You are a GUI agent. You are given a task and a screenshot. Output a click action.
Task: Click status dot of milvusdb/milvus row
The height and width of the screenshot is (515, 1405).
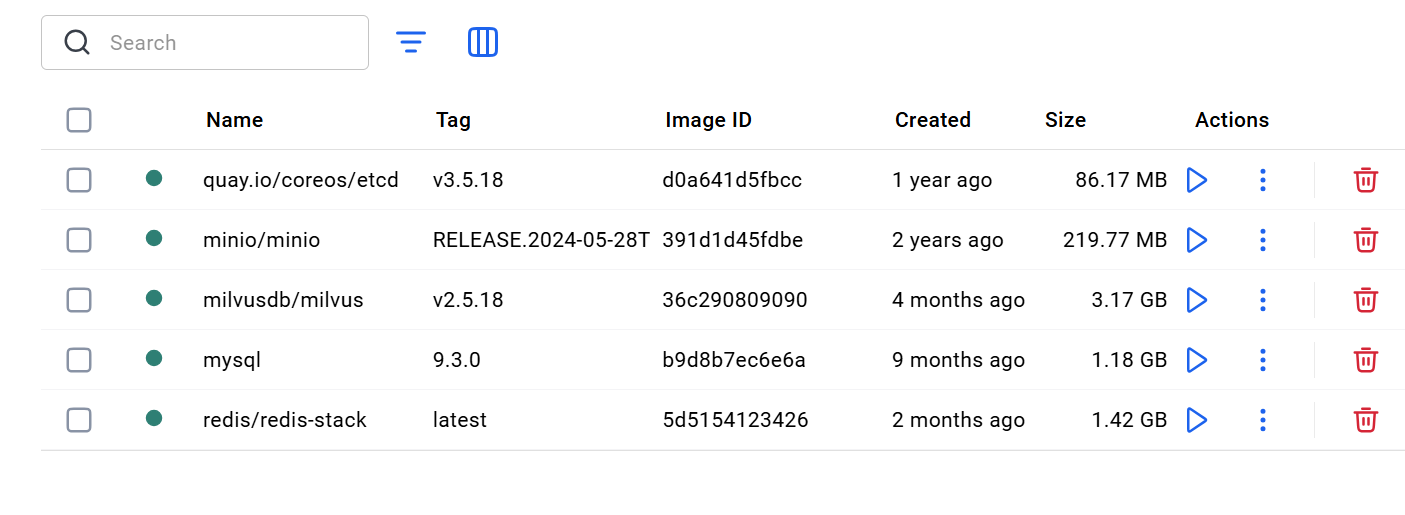tap(154, 298)
